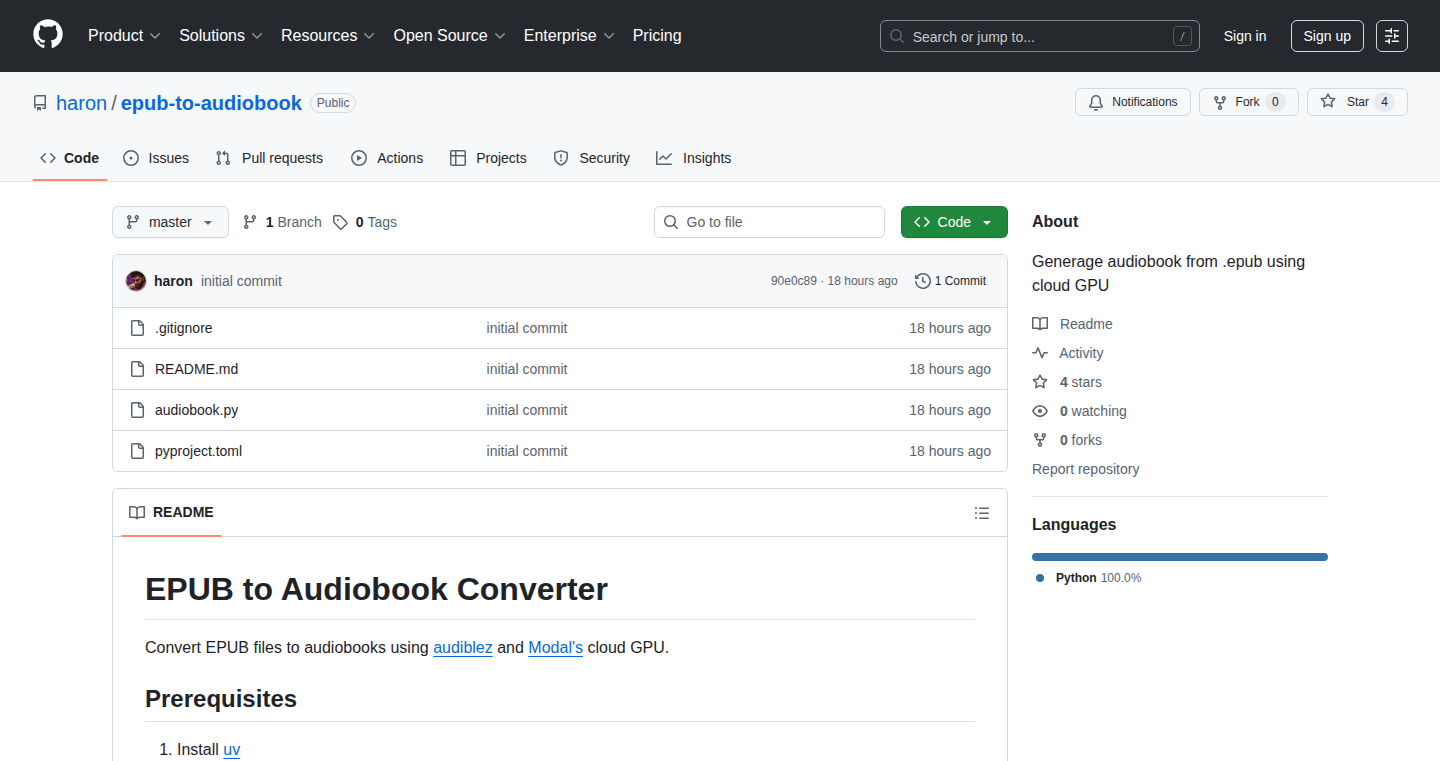Open the audiobook.py file

[196, 410]
